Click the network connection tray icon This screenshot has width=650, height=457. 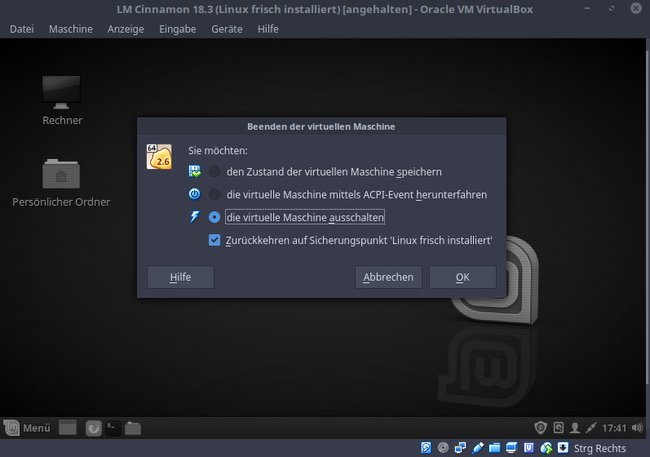click(x=591, y=428)
